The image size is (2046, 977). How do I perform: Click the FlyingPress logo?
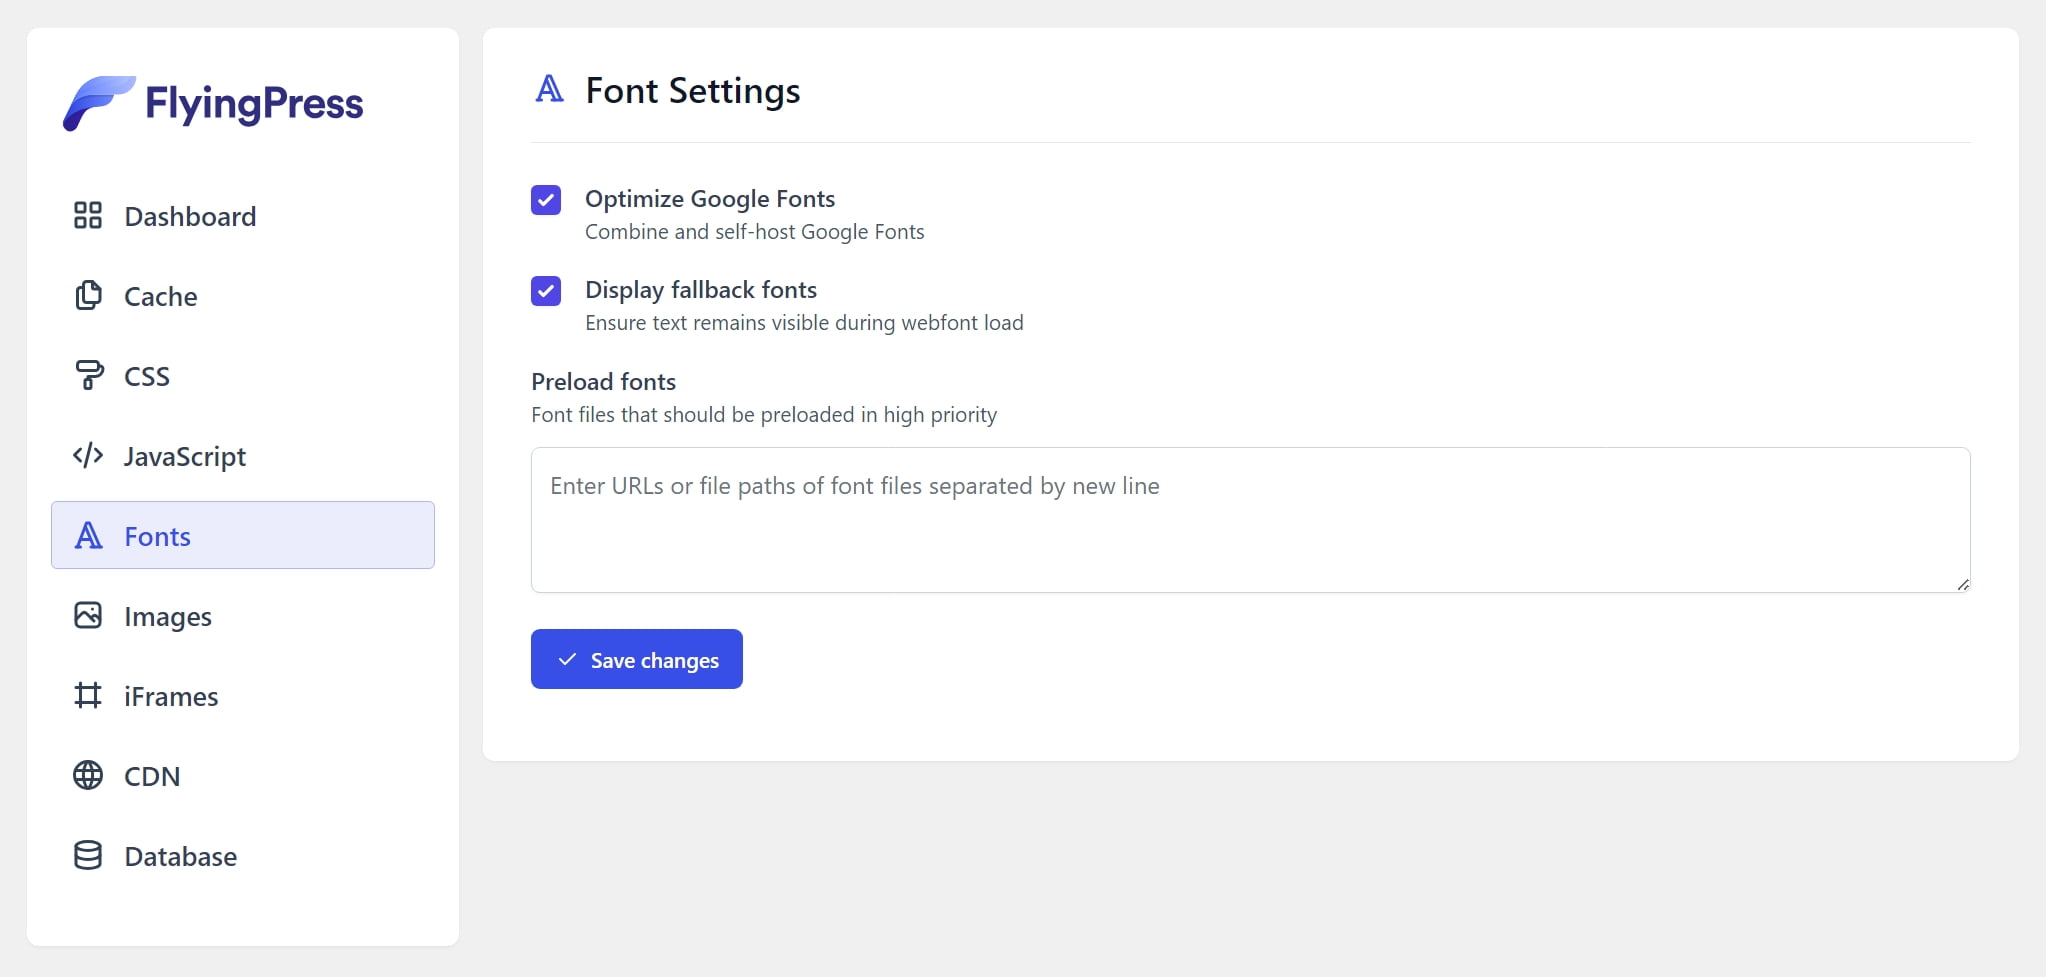[x=213, y=103]
